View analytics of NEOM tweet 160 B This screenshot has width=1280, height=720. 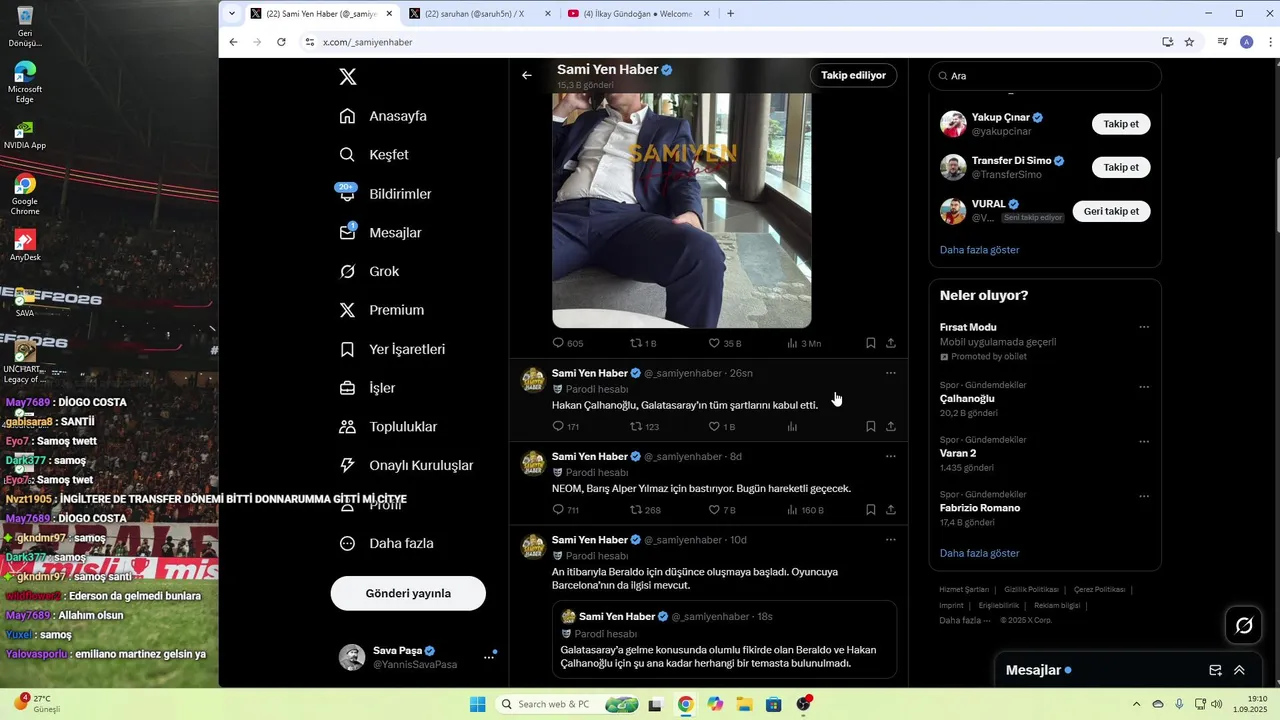pos(805,510)
